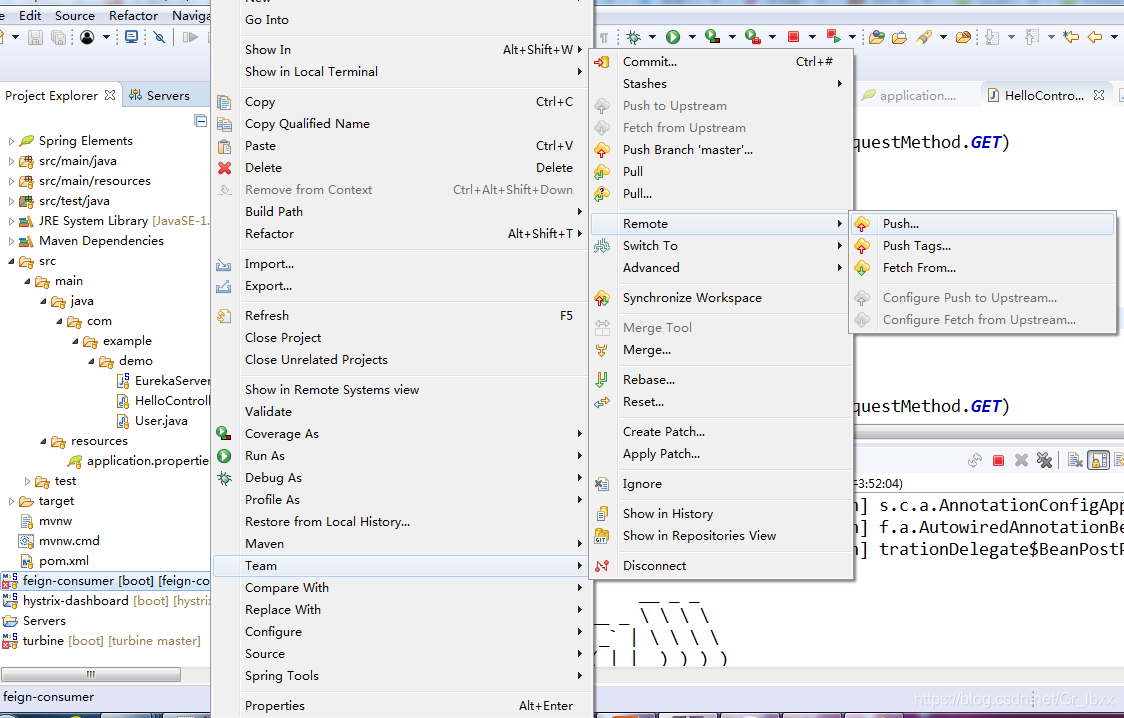Open the Source menu in menu bar
The height and width of the screenshot is (718, 1124).
[75, 15]
